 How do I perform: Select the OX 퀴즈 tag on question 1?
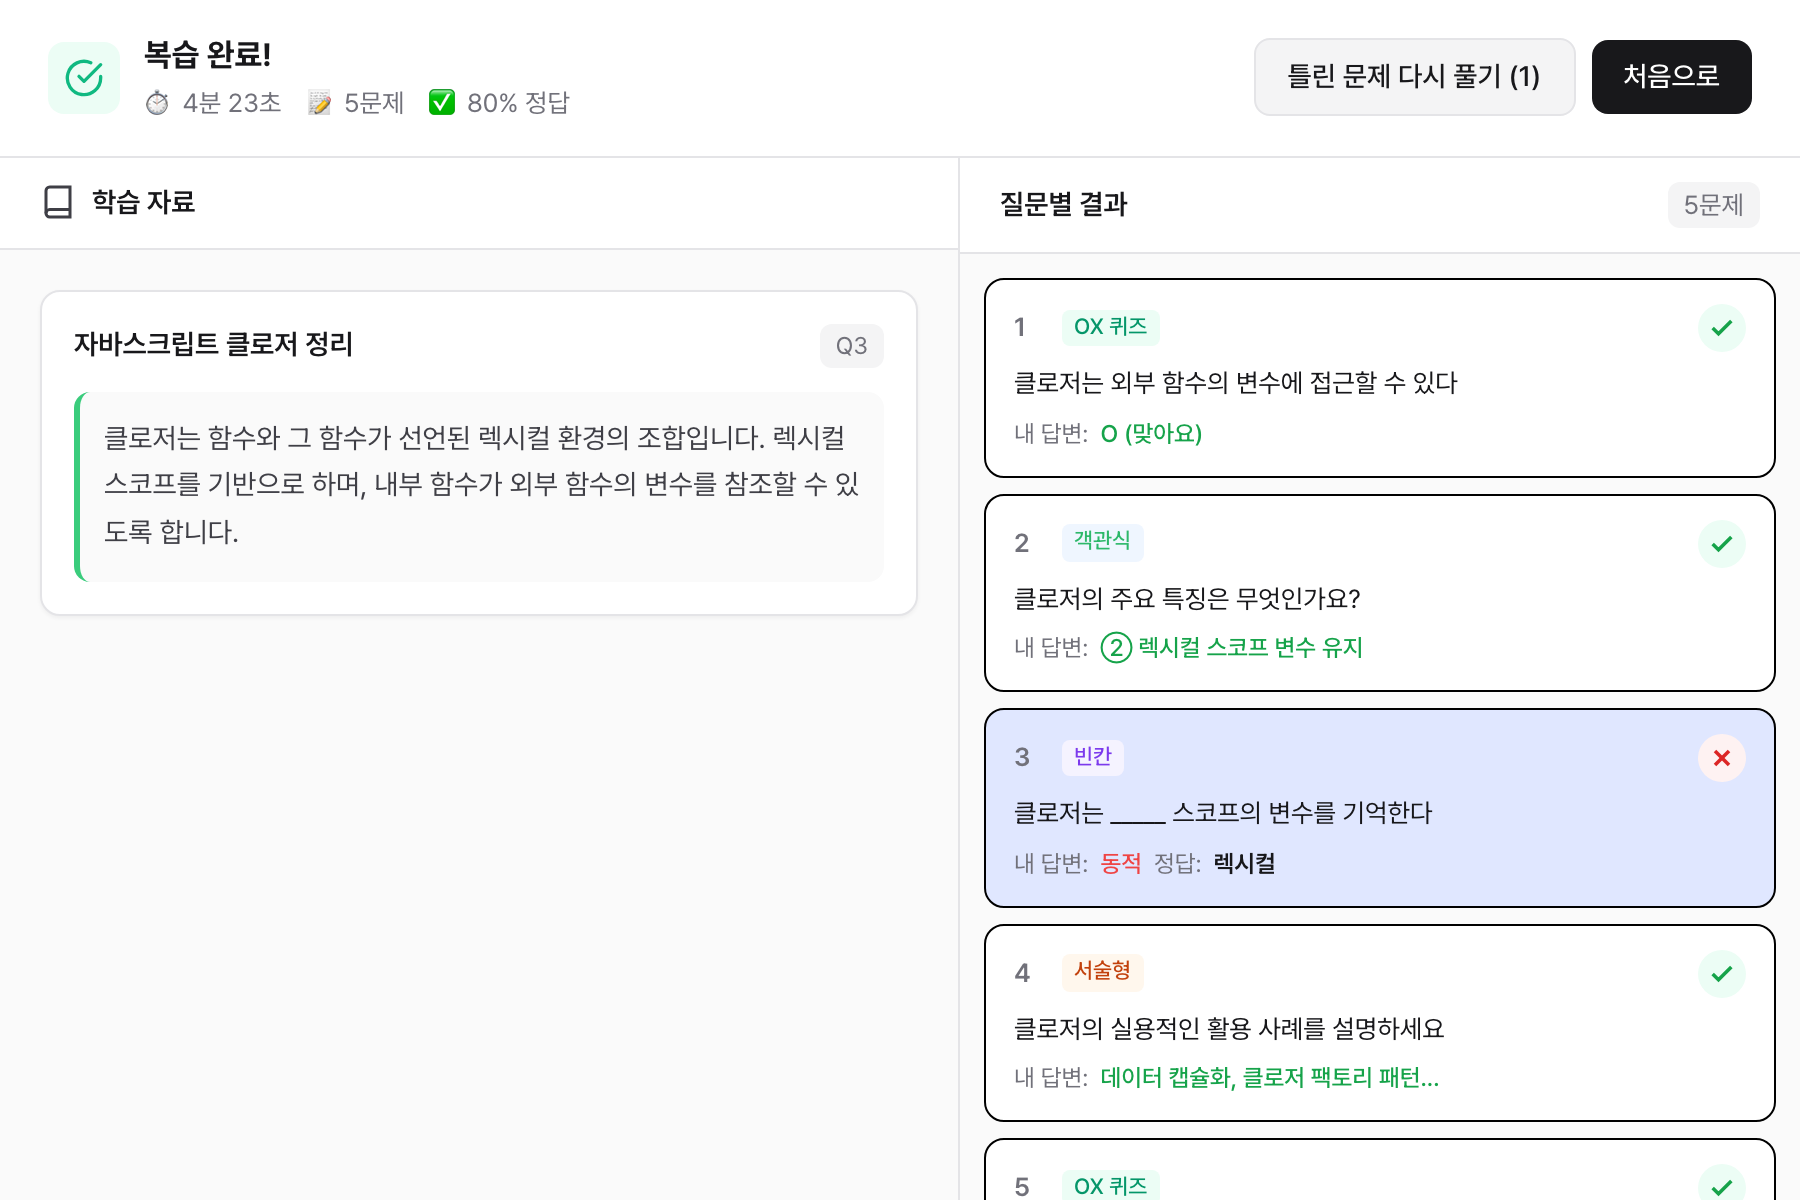point(1110,327)
